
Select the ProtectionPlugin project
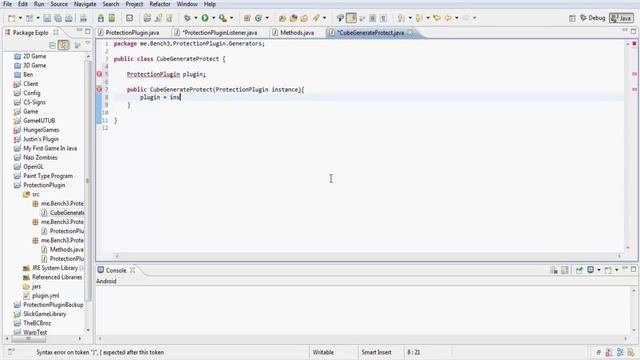point(44,185)
